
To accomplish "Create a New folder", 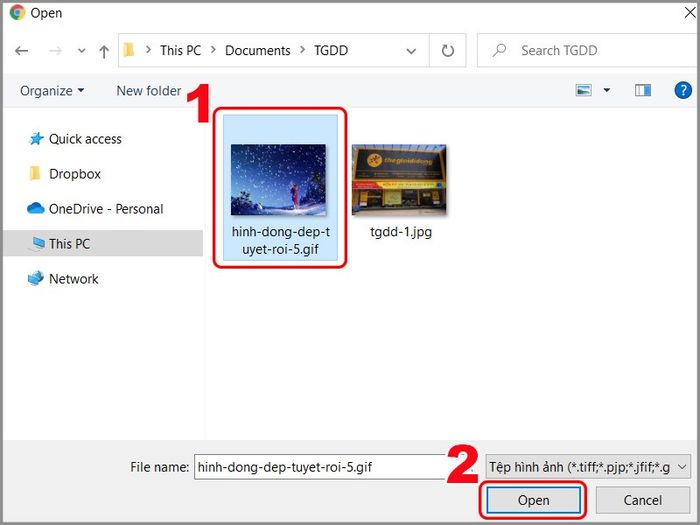I will tap(149, 91).
